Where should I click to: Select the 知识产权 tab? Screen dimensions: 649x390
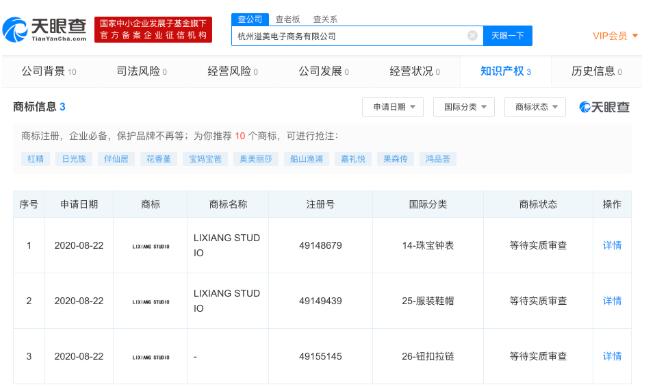[506, 71]
